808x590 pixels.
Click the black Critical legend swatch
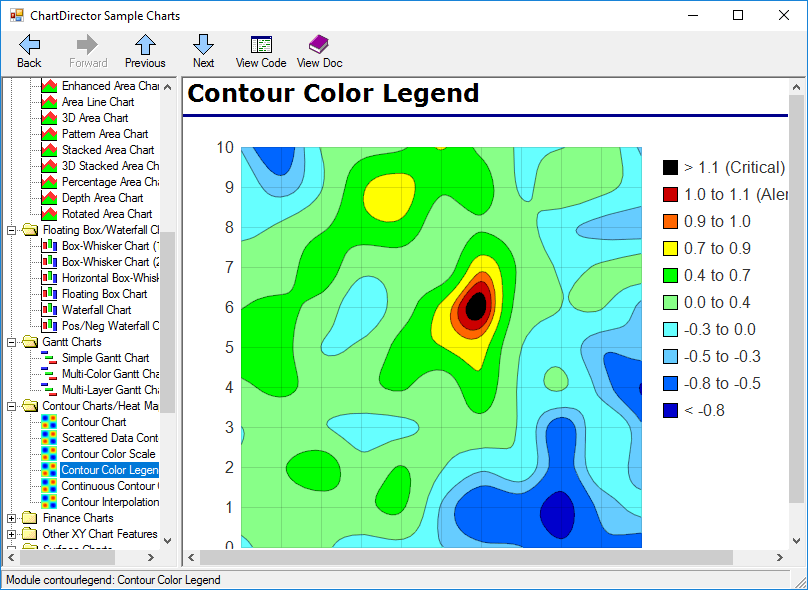point(671,167)
